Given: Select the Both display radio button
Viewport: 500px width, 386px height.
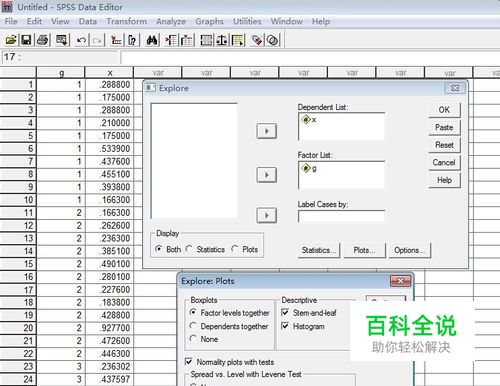Looking at the screenshot, I should (x=159, y=249).
